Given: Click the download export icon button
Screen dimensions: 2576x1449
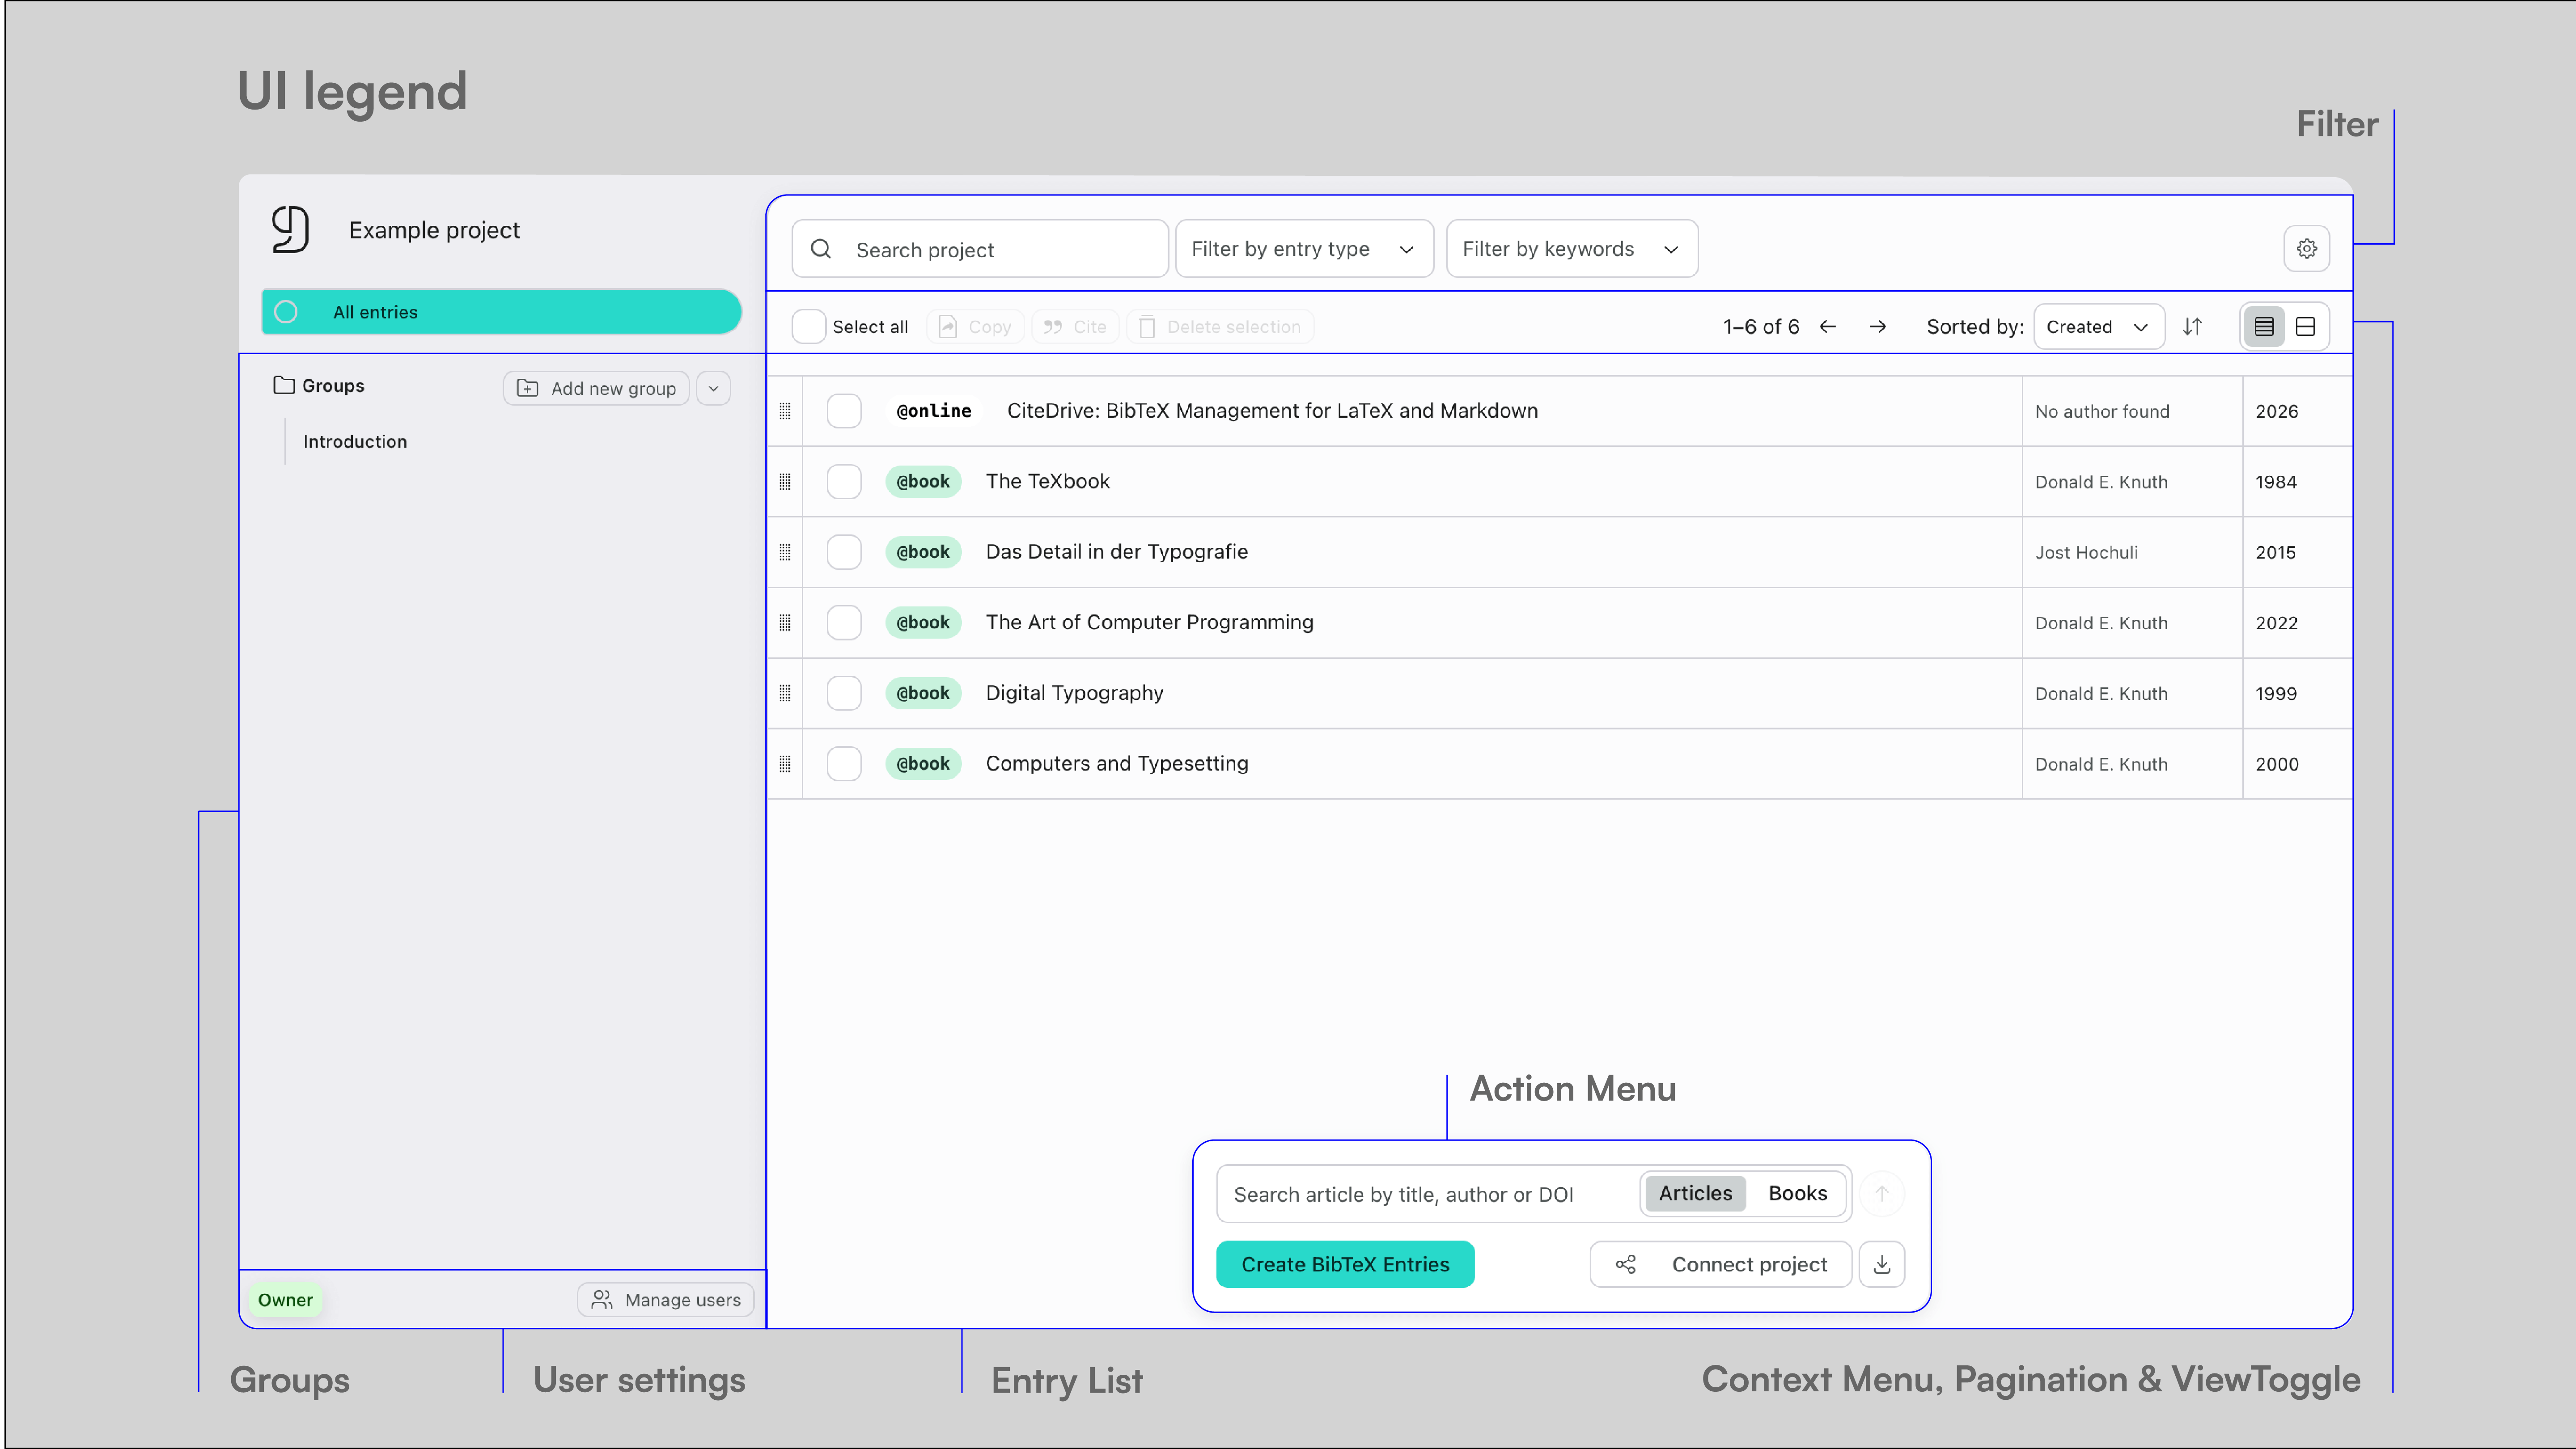Looking at the screenshot, I should tap(1881, 1264).
